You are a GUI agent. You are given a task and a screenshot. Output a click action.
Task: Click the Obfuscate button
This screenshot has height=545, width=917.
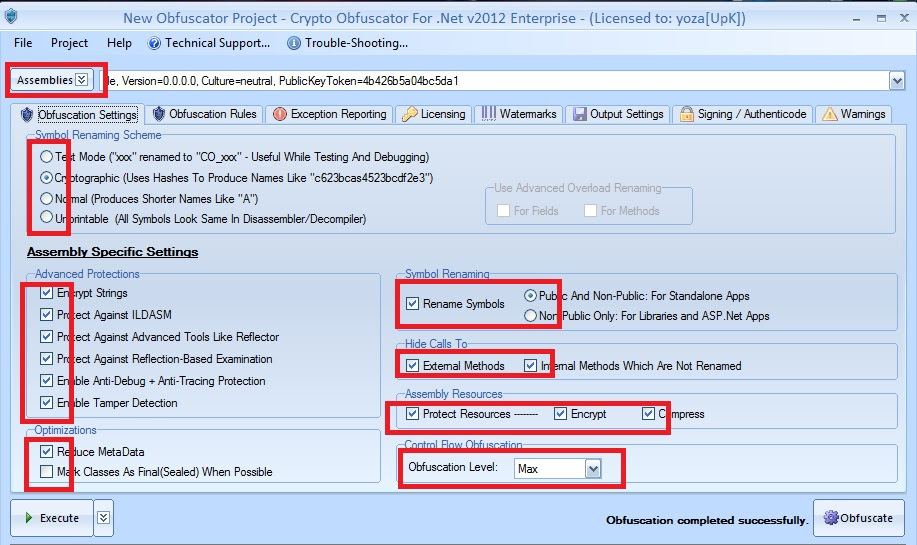(x=859, y=518)
